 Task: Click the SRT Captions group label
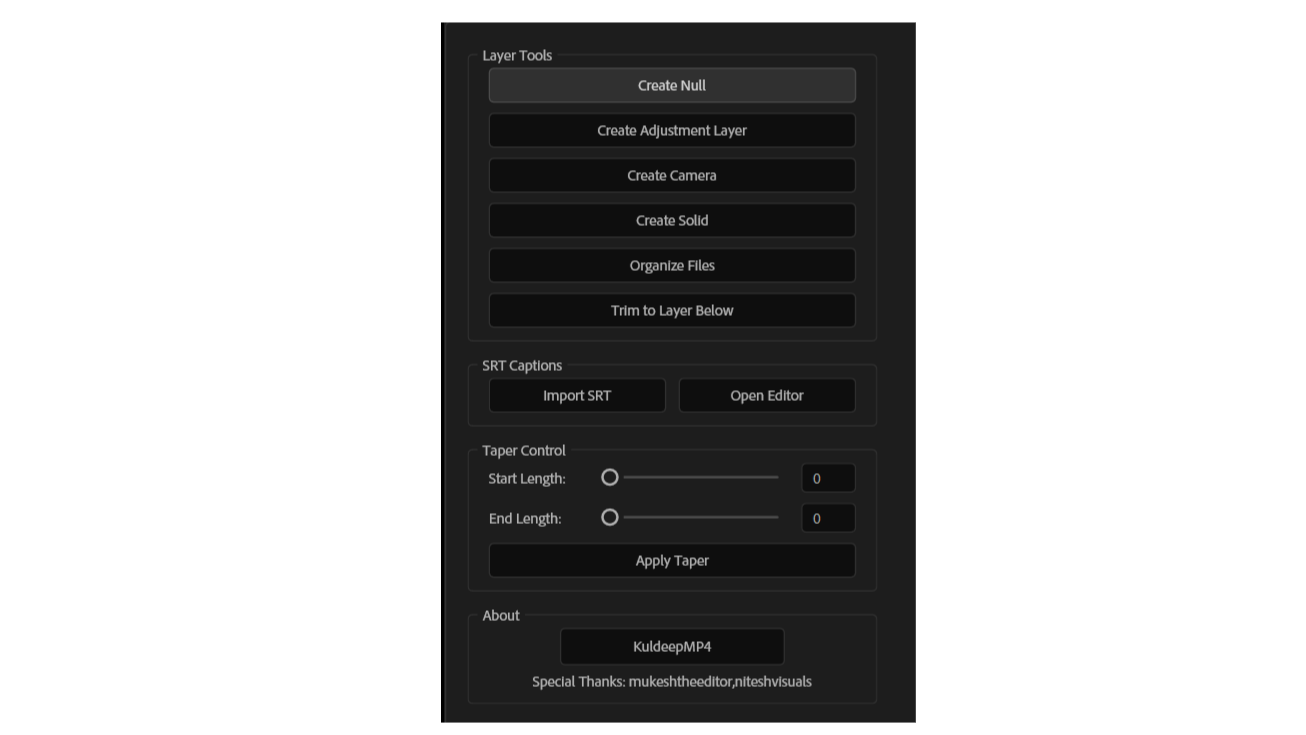click(x=521, y=365)
